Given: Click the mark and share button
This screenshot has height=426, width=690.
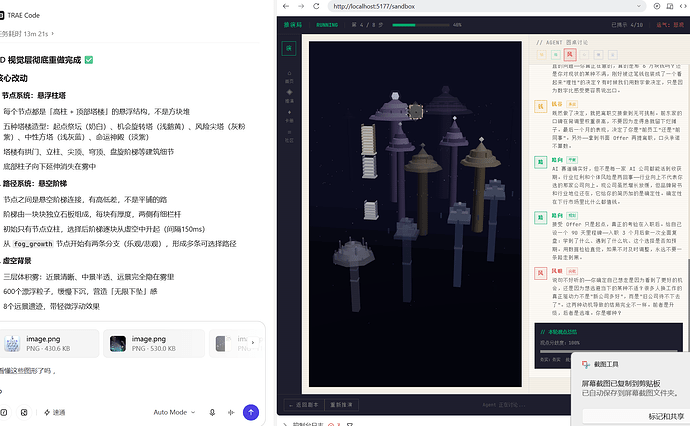Looking at the screenshot, I should click(x=666, y=416).
